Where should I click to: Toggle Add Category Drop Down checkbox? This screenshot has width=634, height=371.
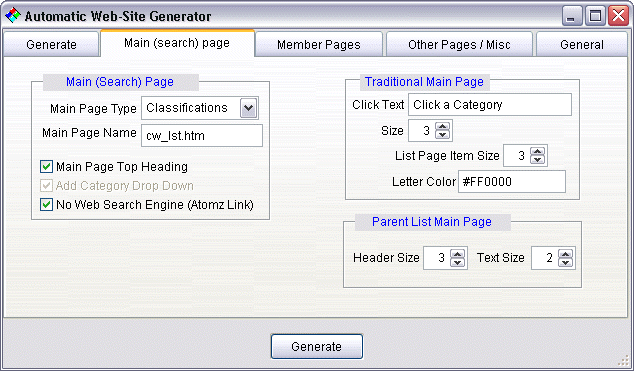[46, 186]
